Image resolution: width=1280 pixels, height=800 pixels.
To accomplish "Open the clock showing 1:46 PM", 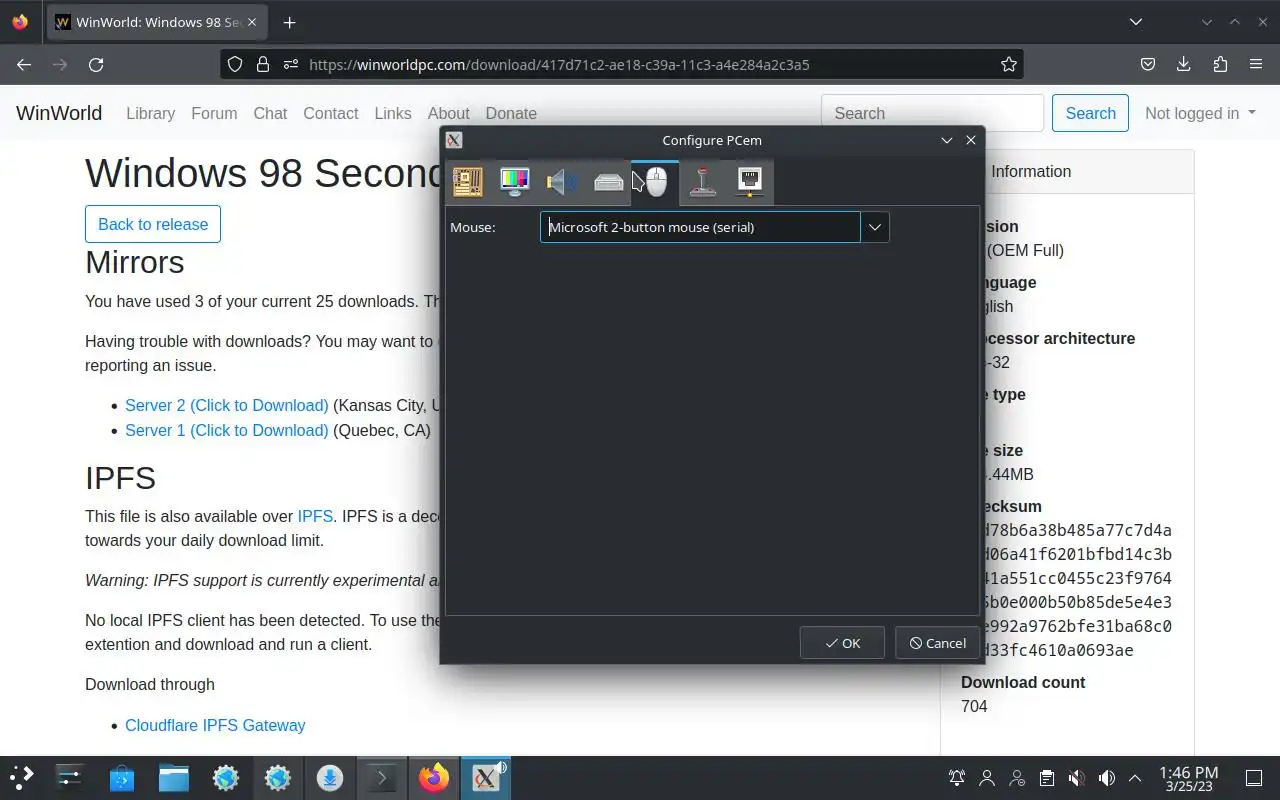I will pos(1188,779).
